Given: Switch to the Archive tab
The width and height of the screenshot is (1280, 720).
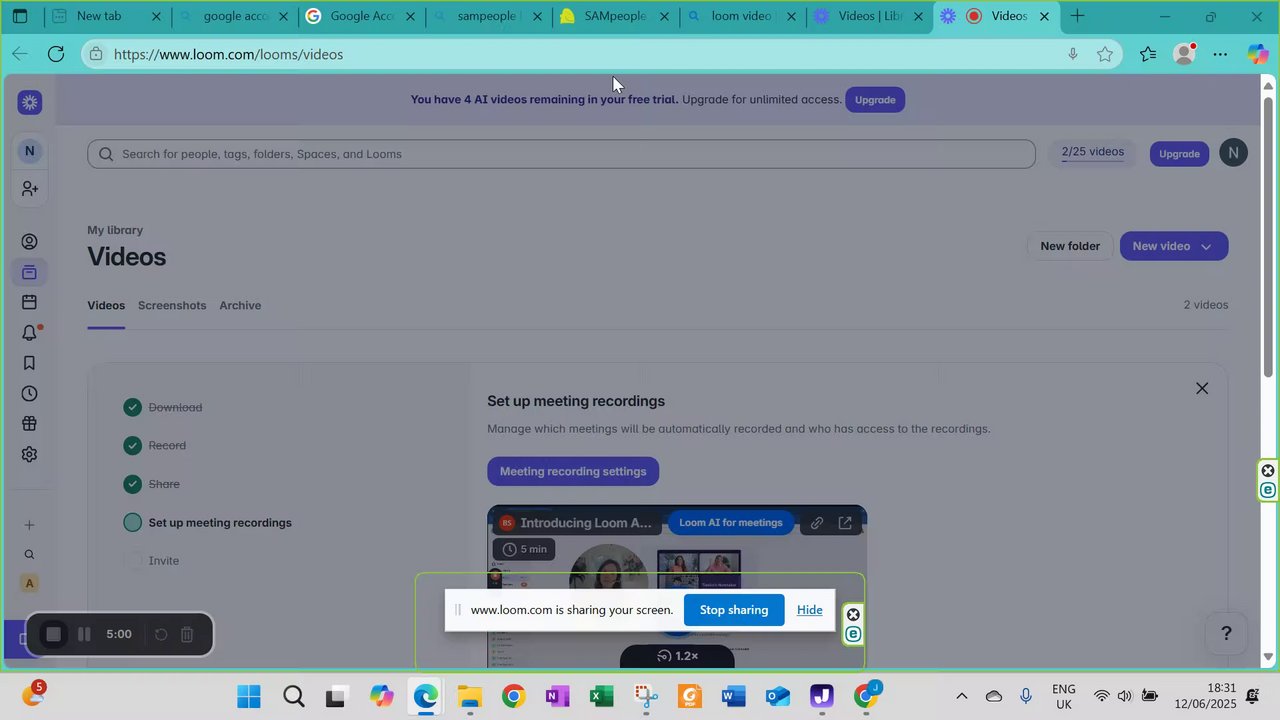Looking at the screenshot, I should (240, 305).
